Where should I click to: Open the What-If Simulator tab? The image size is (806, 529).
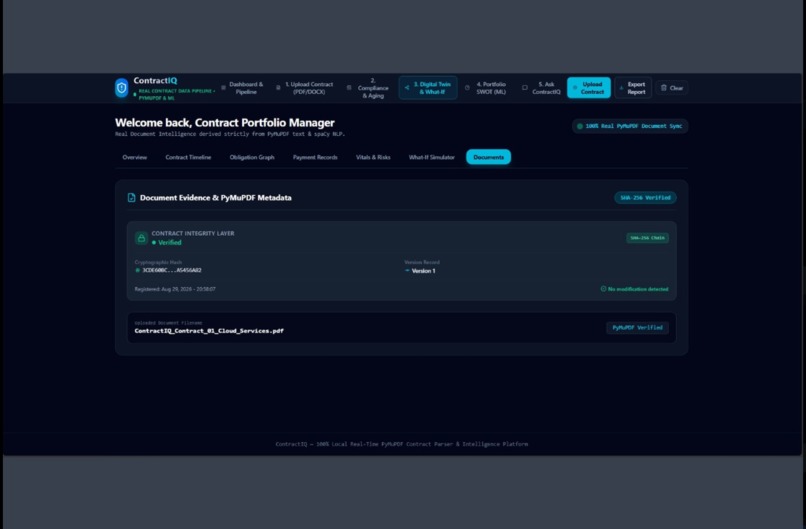pos(432,157)
